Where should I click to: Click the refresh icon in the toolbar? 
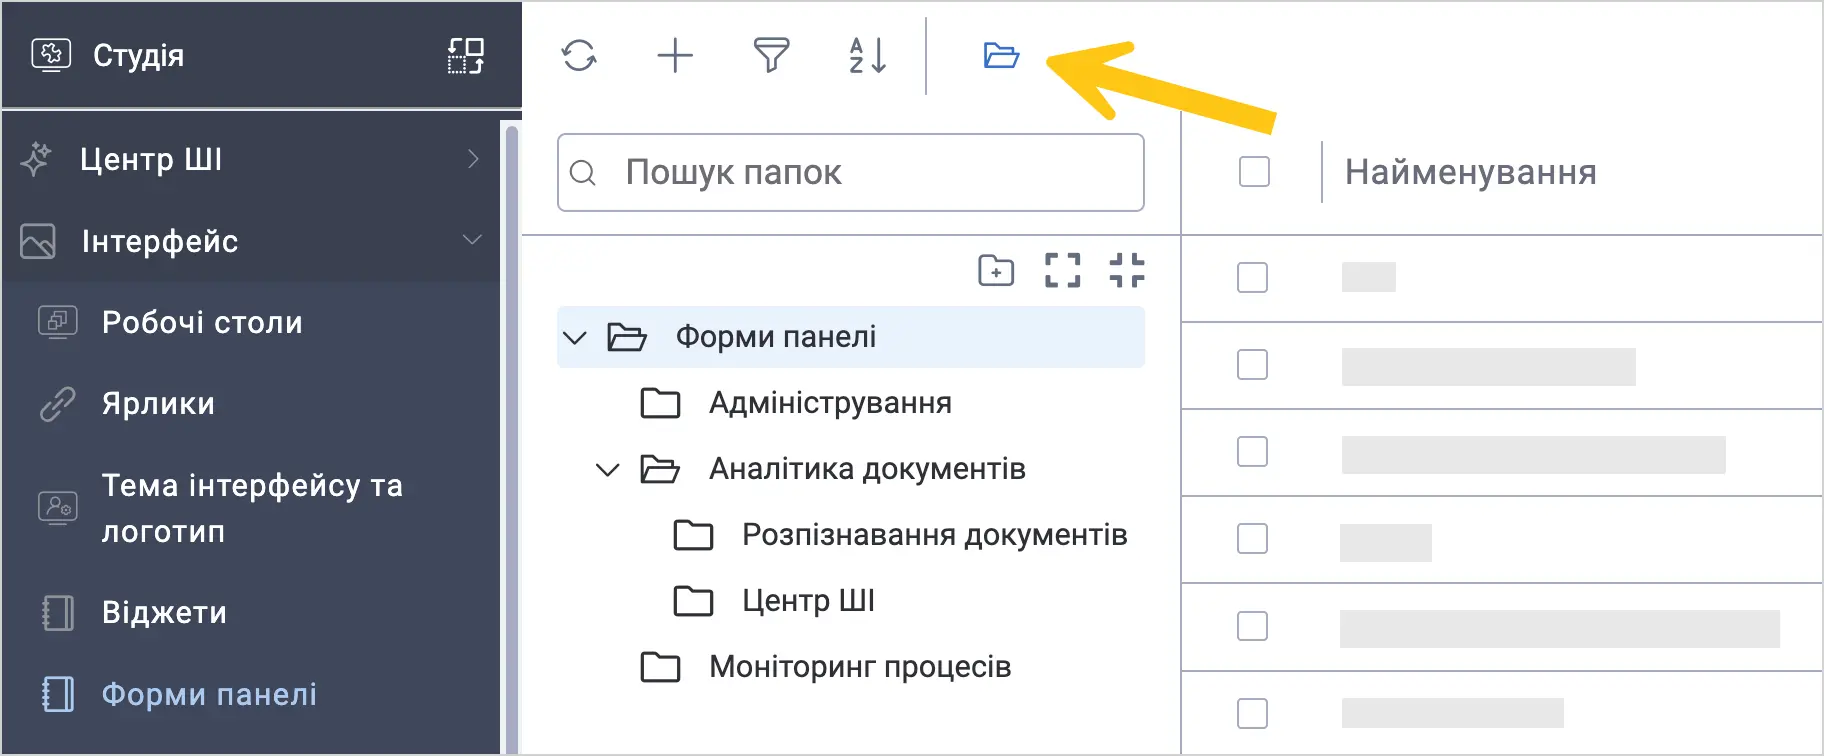(579, 55)
